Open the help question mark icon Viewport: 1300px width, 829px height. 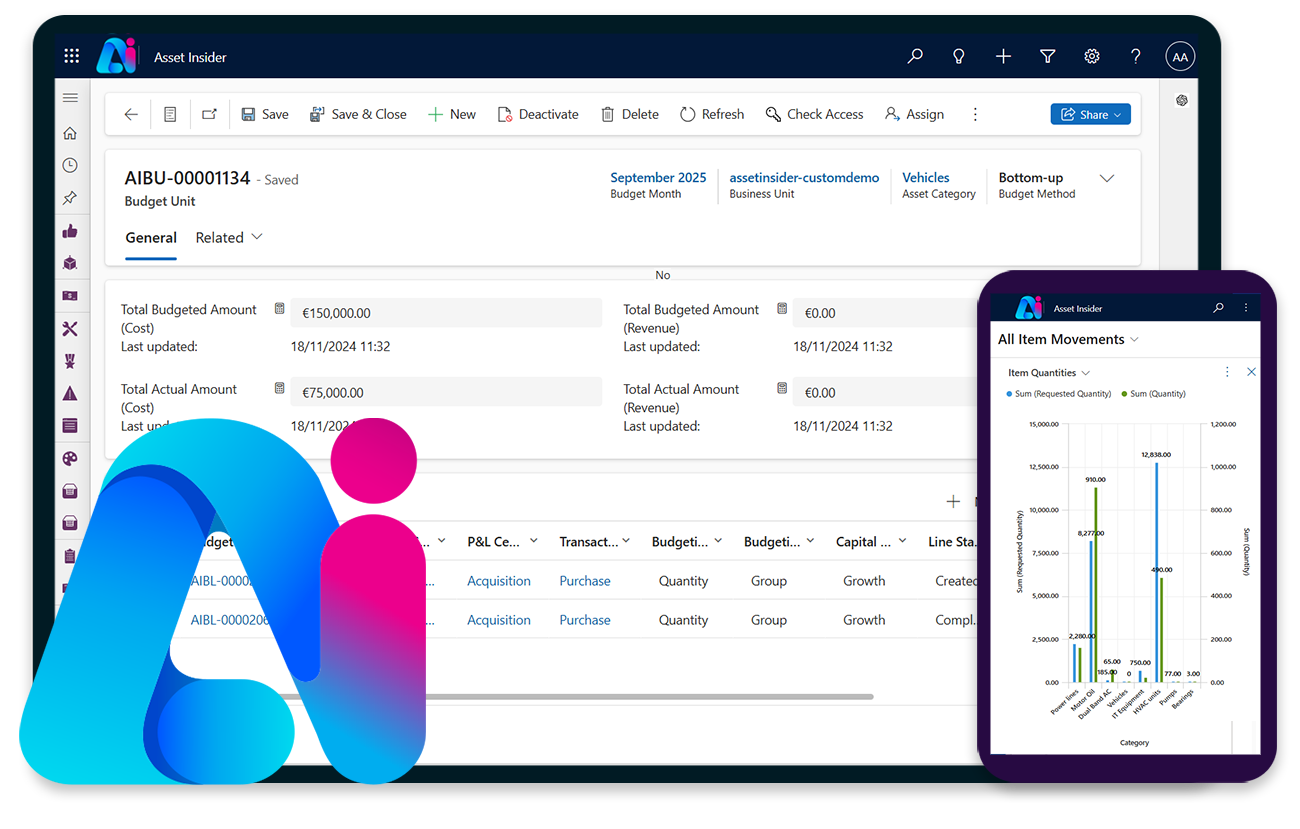coord(1136,57)
